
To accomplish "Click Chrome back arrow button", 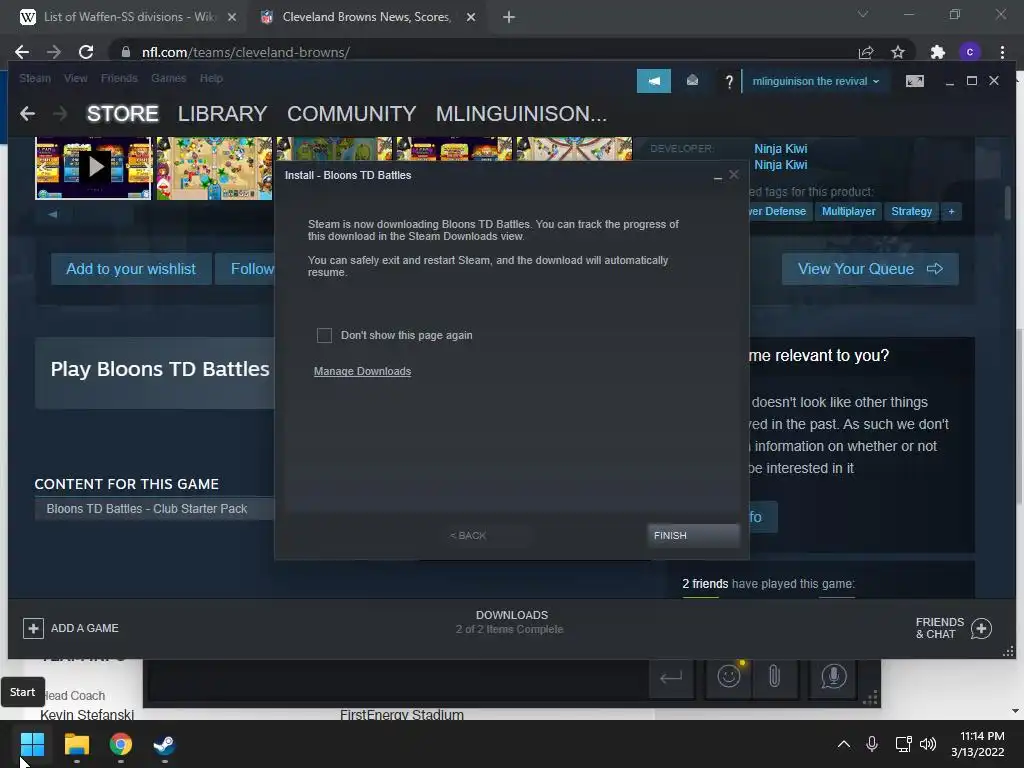I will 22,52.
